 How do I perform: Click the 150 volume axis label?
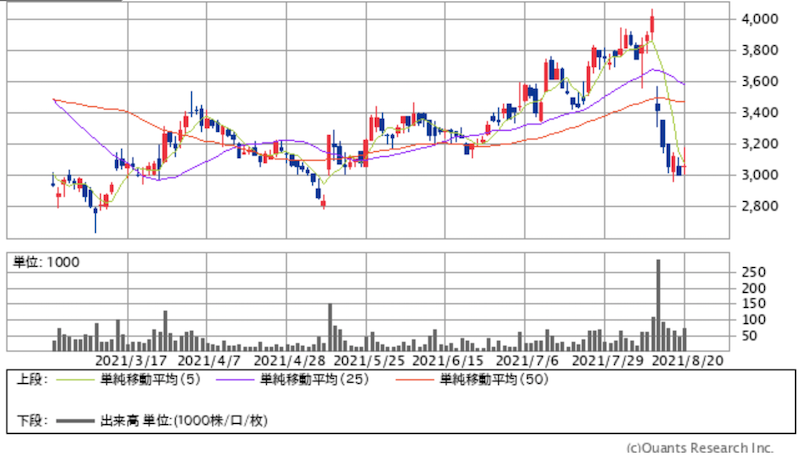click(x=754, y=304)
